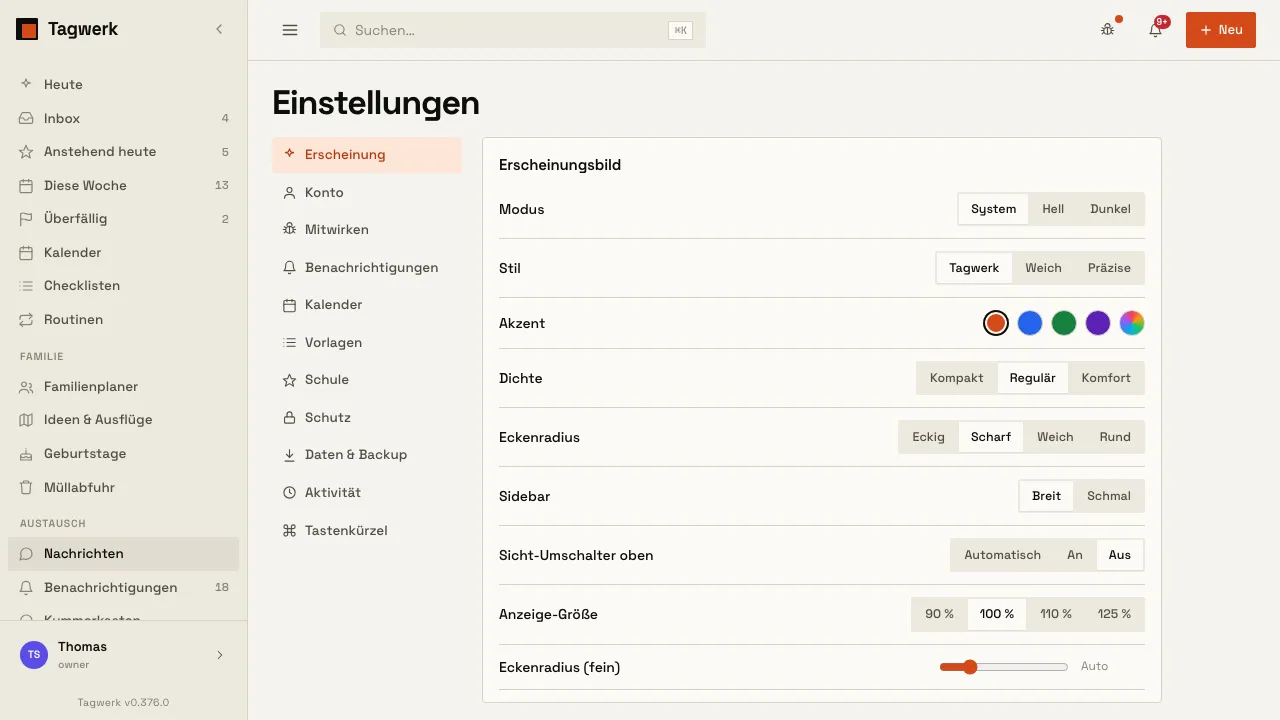This screenshot has height=720, width=1280.
Task: Open the bug report icon
Action: point(1107,30)
